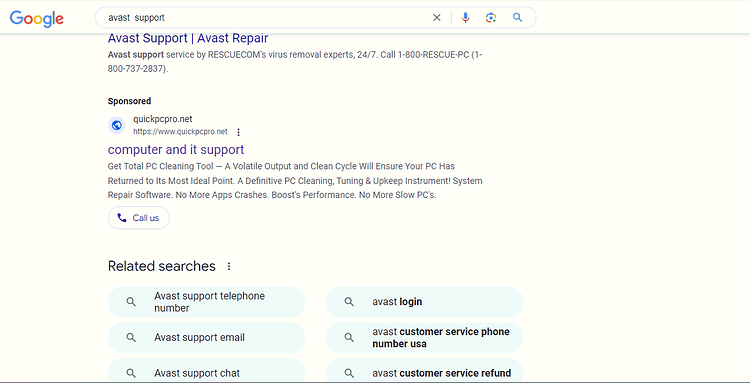Start voice search with microphone icon
The height and width of the screenshot is (383, 750).
(465, 18)
